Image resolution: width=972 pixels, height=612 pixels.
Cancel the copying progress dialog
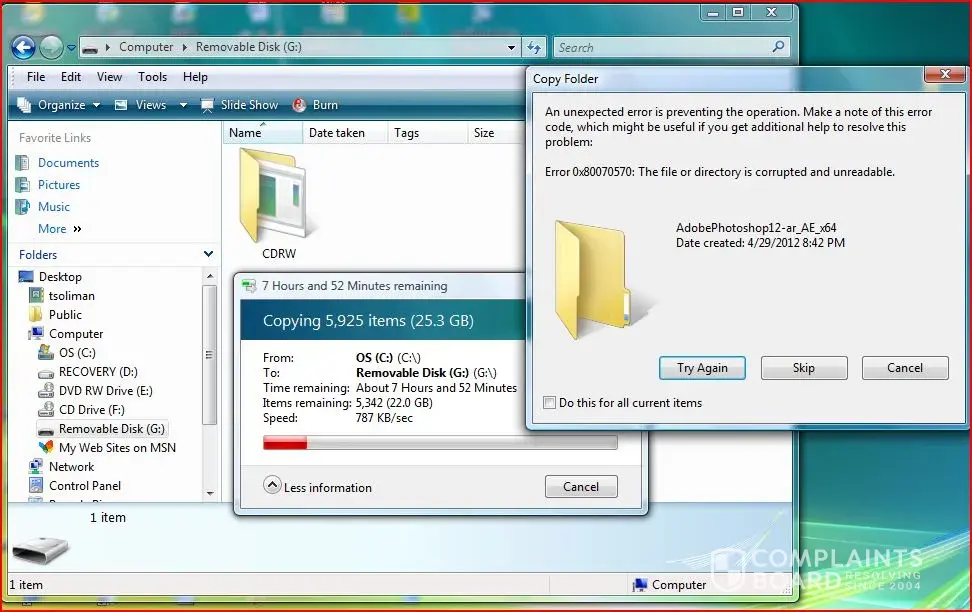581,487
